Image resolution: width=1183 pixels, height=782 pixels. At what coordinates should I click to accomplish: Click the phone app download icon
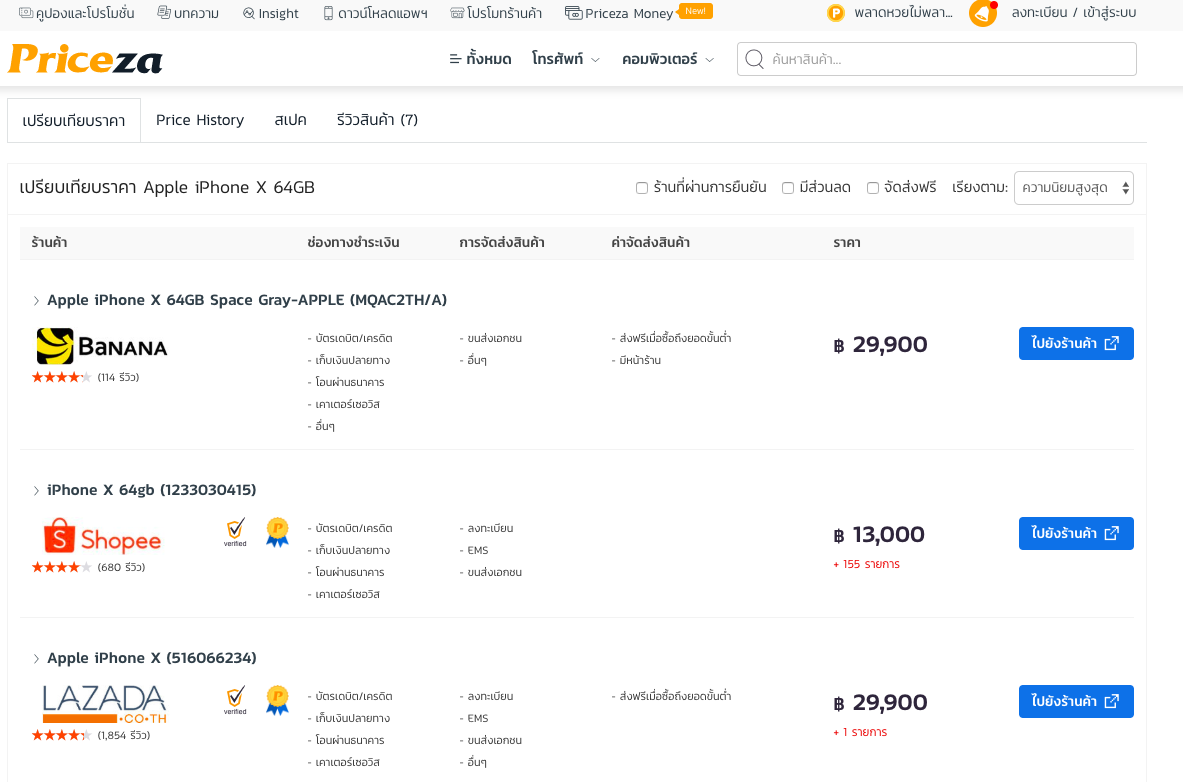point(328,14)
